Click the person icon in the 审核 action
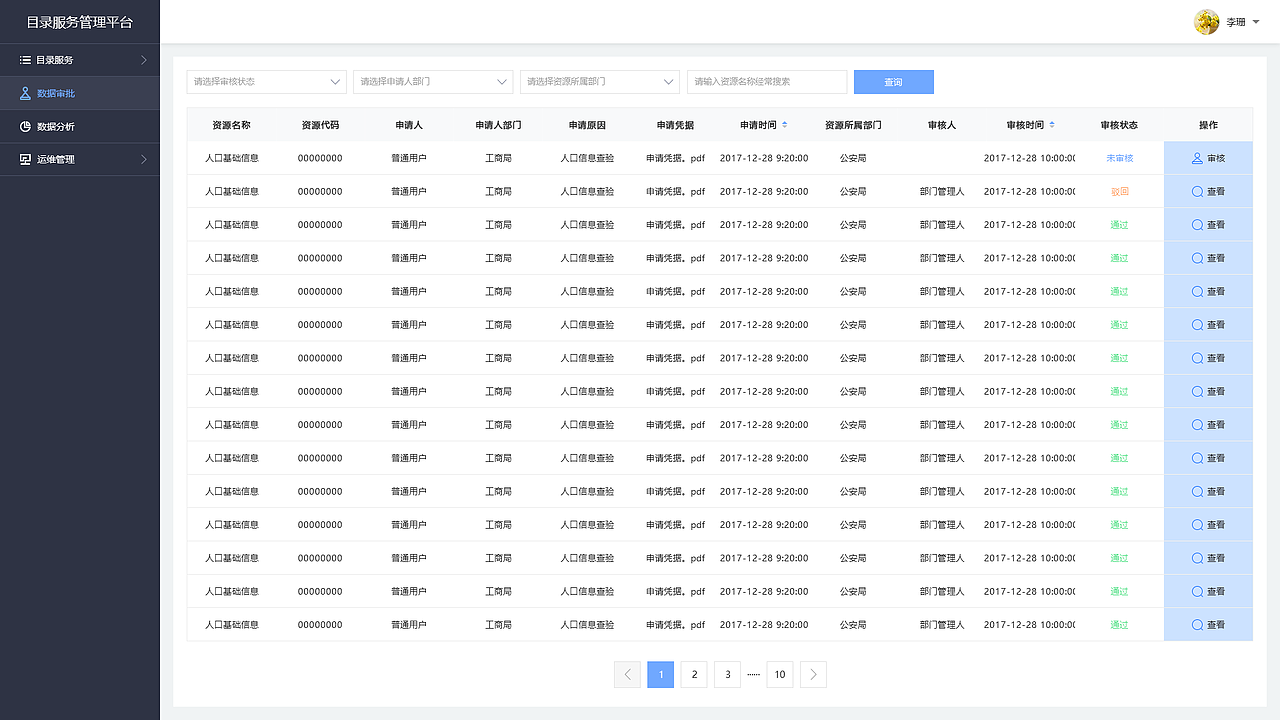1280x720 pixels. coord(1197,158)
